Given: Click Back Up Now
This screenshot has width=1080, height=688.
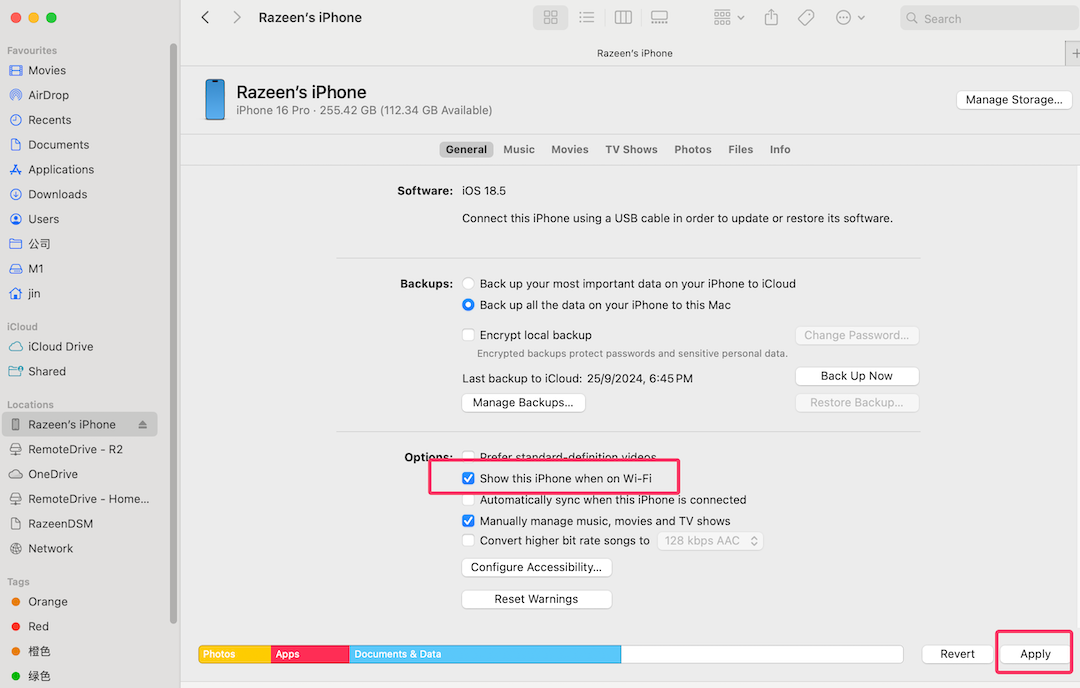Looking at the screenshot, I should [857, 376].
